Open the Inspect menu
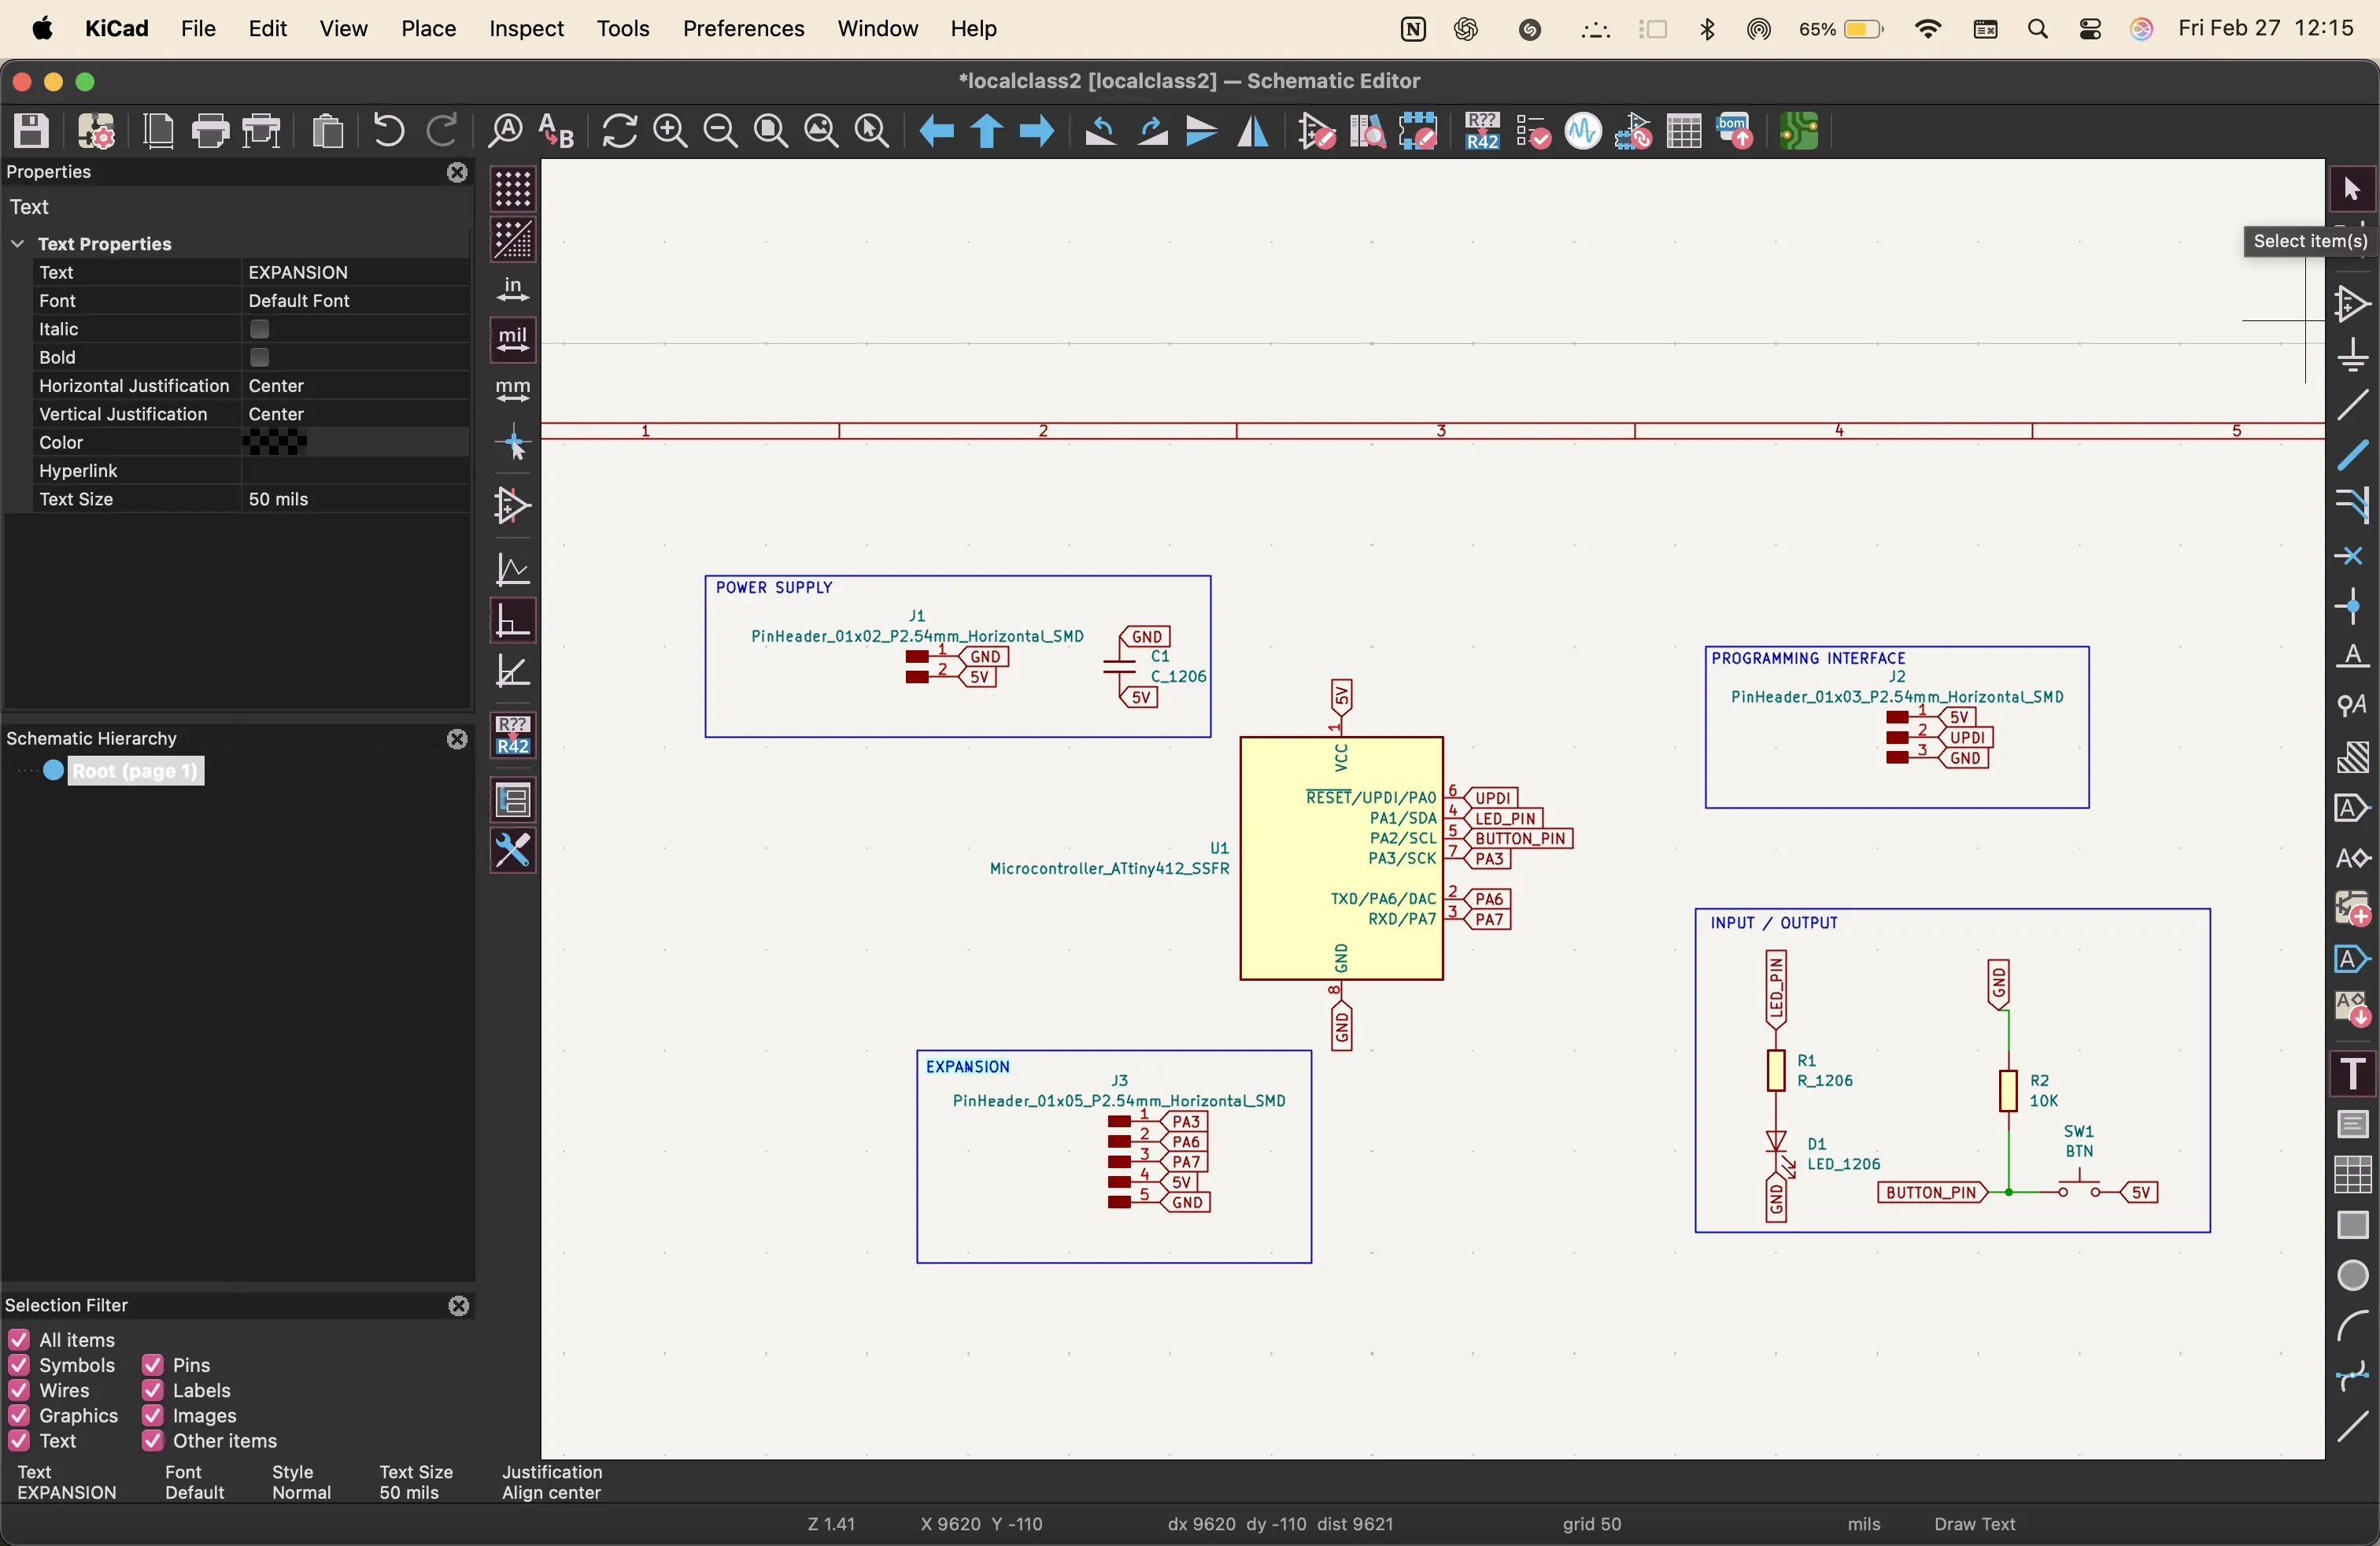The image size is (2380, 1546). 526,28
